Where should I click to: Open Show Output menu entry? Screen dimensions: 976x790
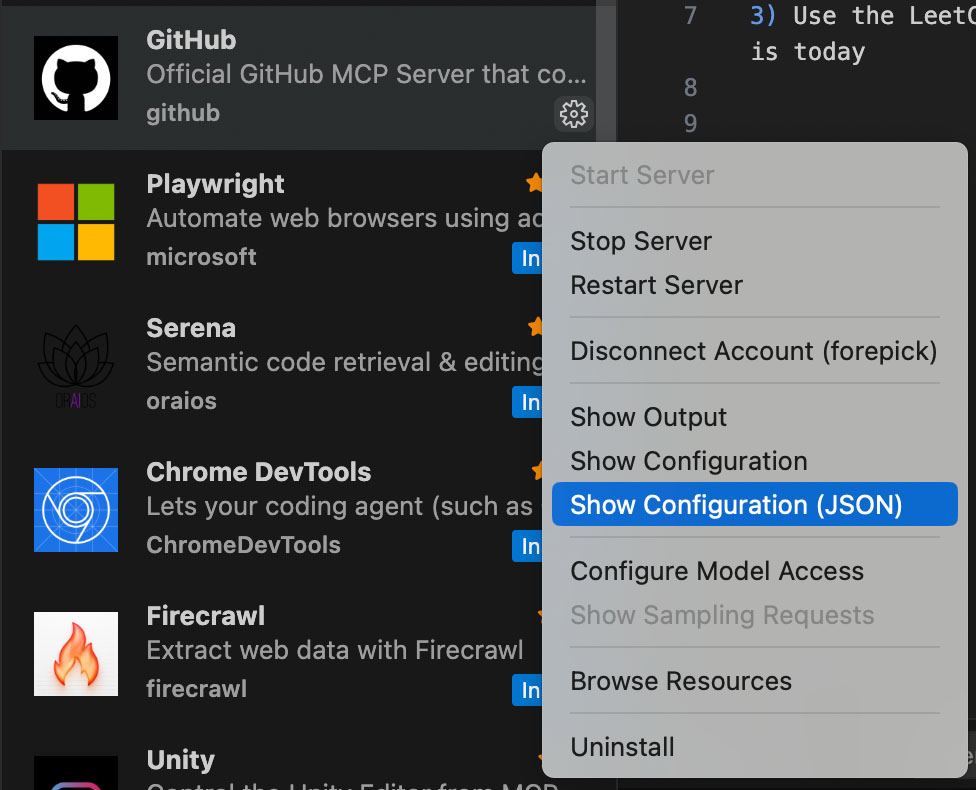tap(648, 417)
